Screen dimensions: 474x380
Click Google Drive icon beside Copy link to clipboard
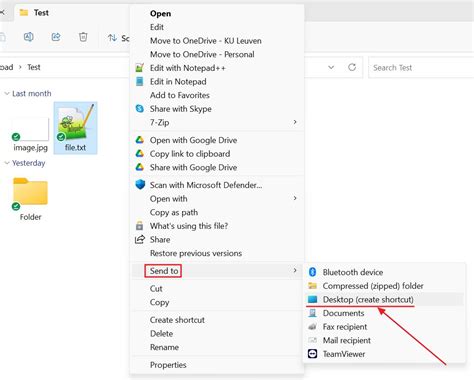click(140, 154)
